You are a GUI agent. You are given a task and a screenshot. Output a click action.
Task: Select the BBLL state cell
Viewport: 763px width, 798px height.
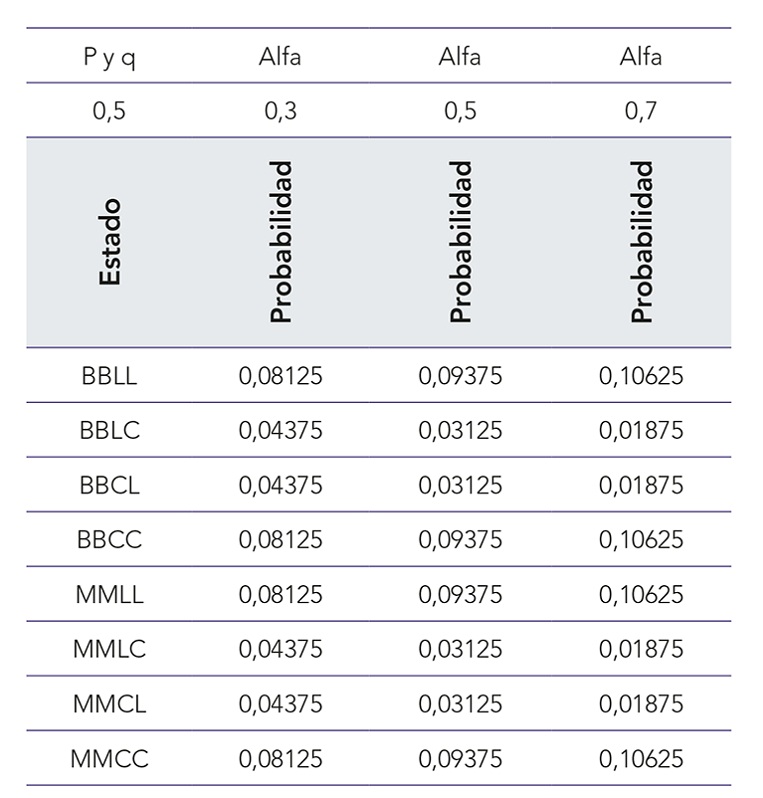(x=109, y=376)
